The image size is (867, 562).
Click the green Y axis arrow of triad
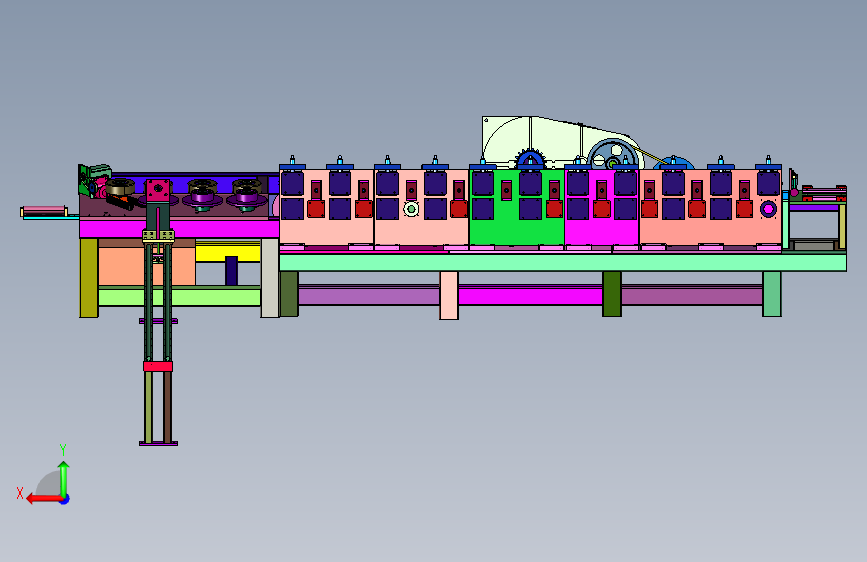[x=64, y=478]
